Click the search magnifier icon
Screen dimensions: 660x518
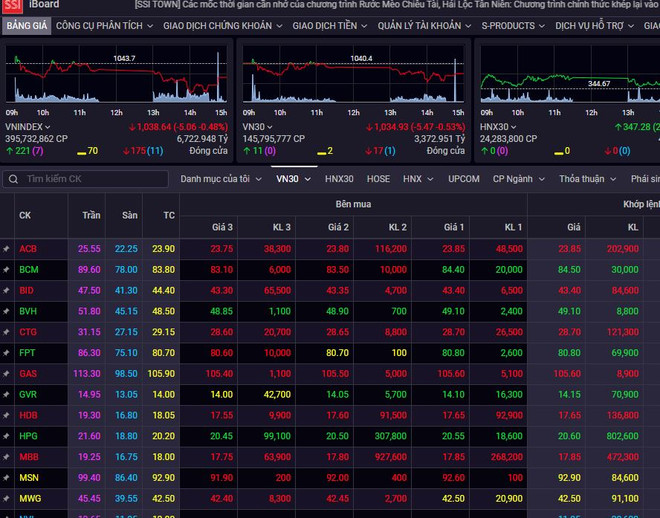tap(13, 179)
